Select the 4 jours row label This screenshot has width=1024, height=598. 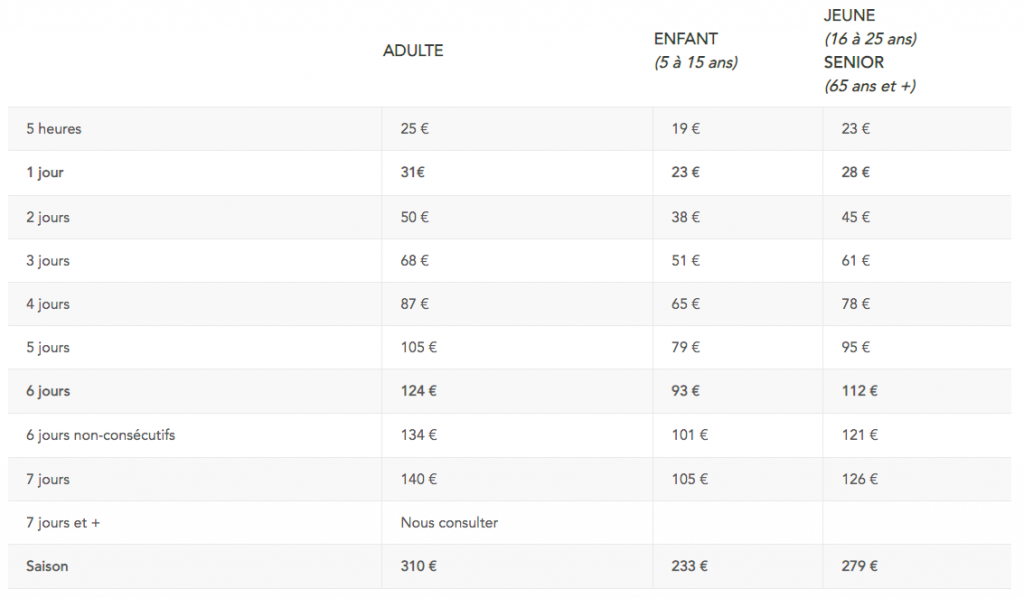click(x=48, y=304)
